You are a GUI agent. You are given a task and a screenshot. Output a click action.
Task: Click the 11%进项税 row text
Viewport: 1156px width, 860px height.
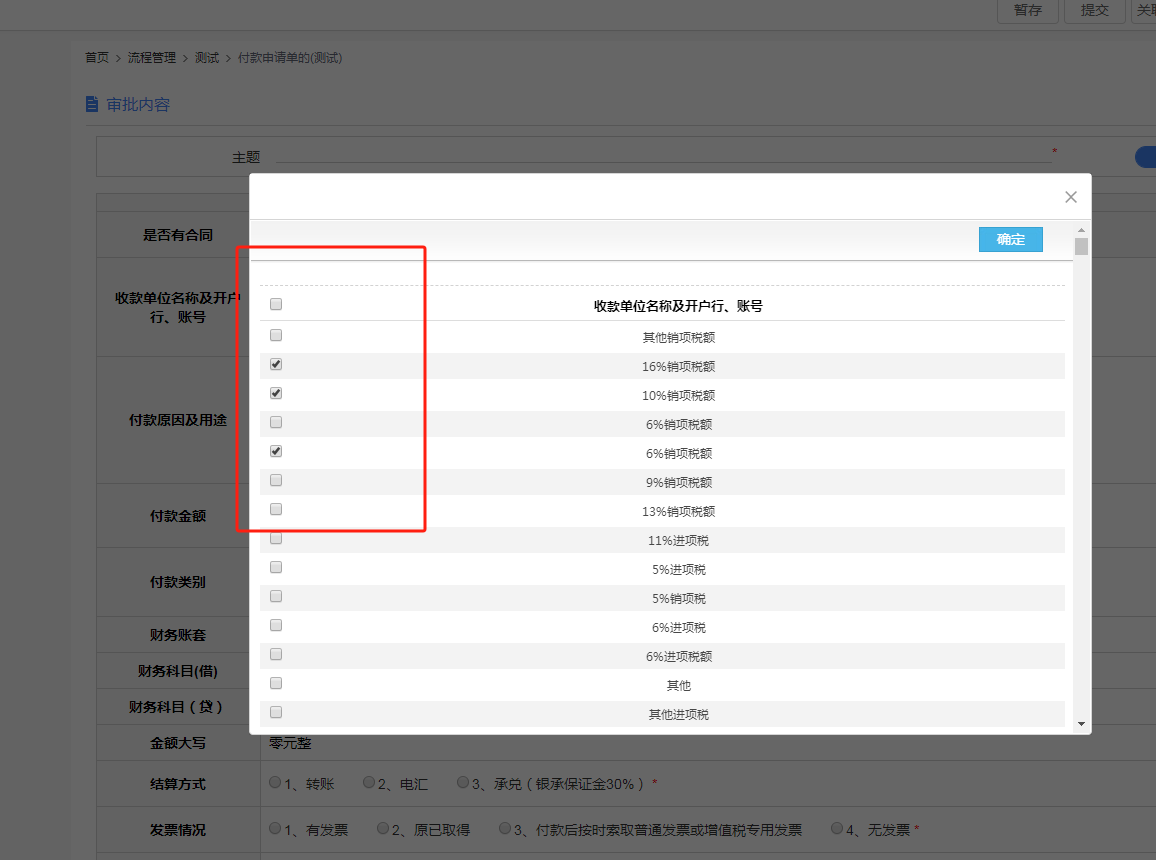(x=678, y=541)
